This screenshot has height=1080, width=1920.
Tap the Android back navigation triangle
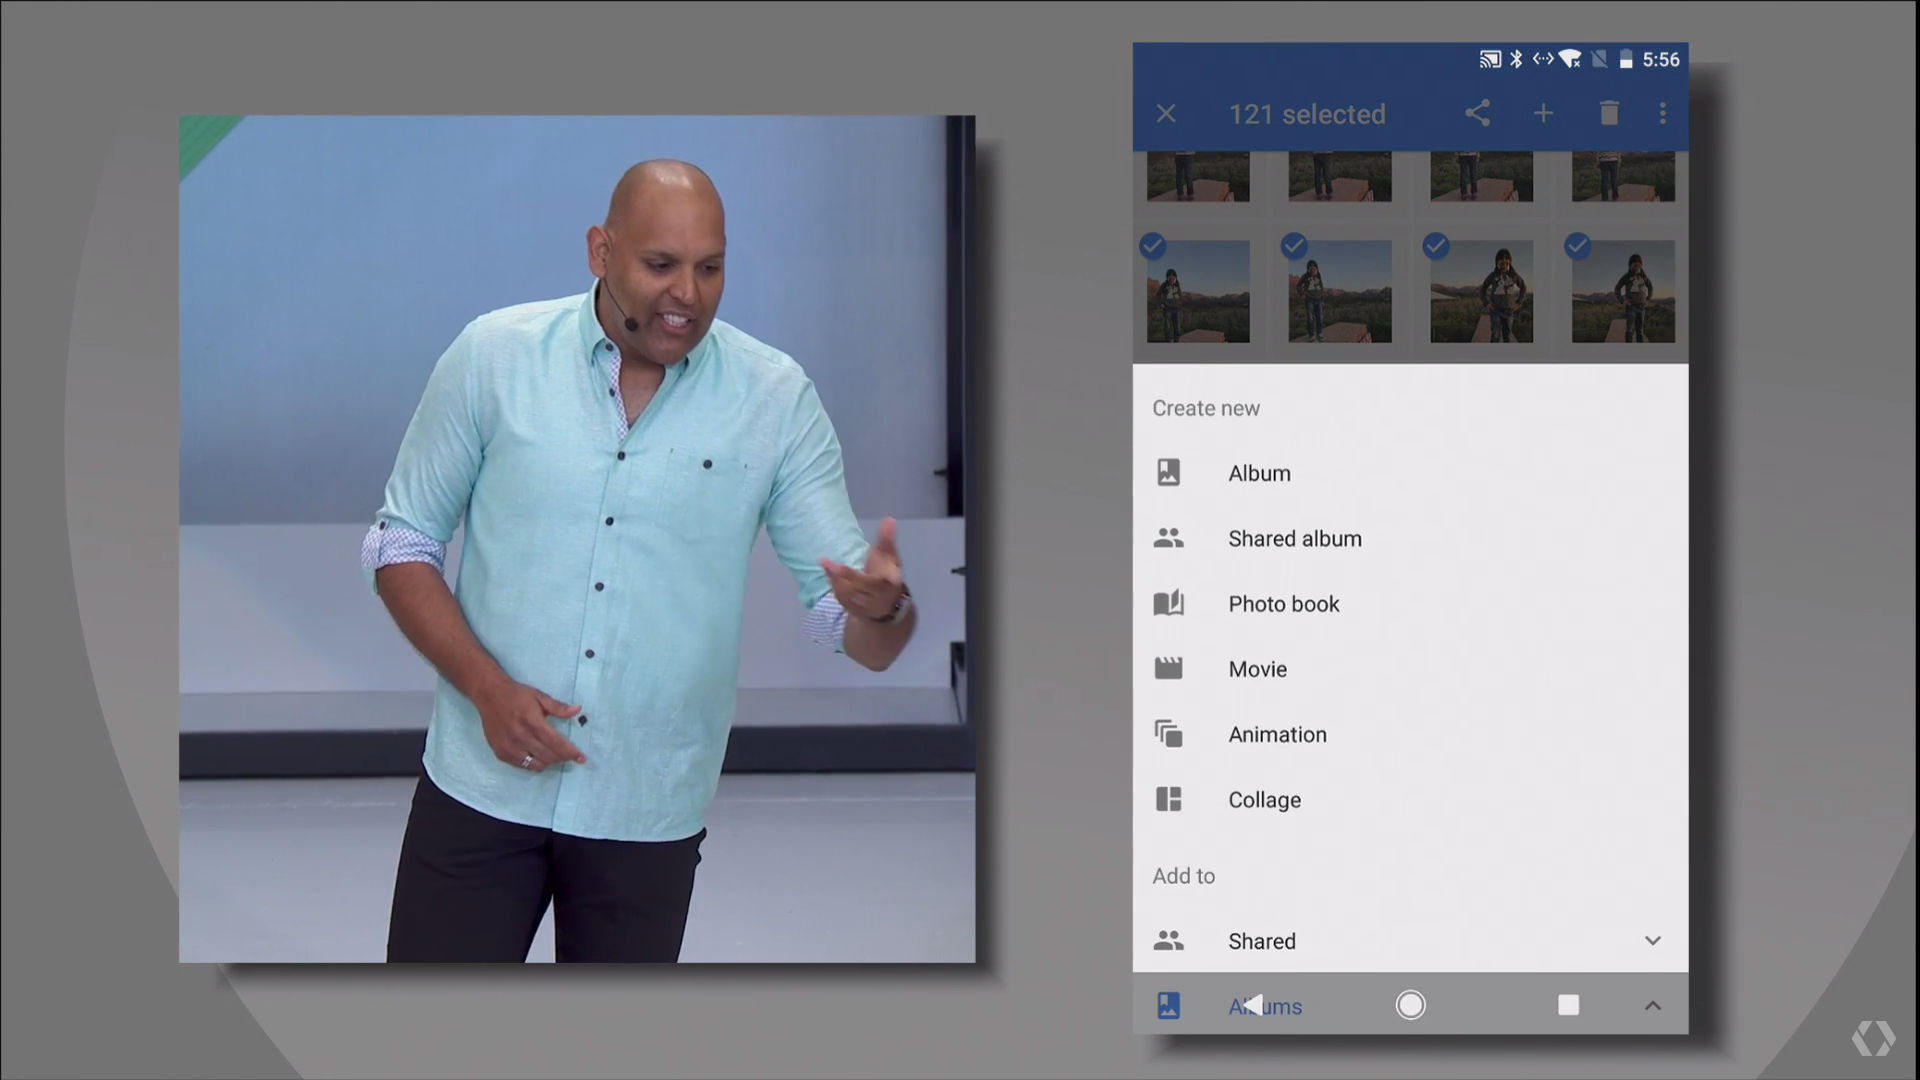(1252, 1004)
